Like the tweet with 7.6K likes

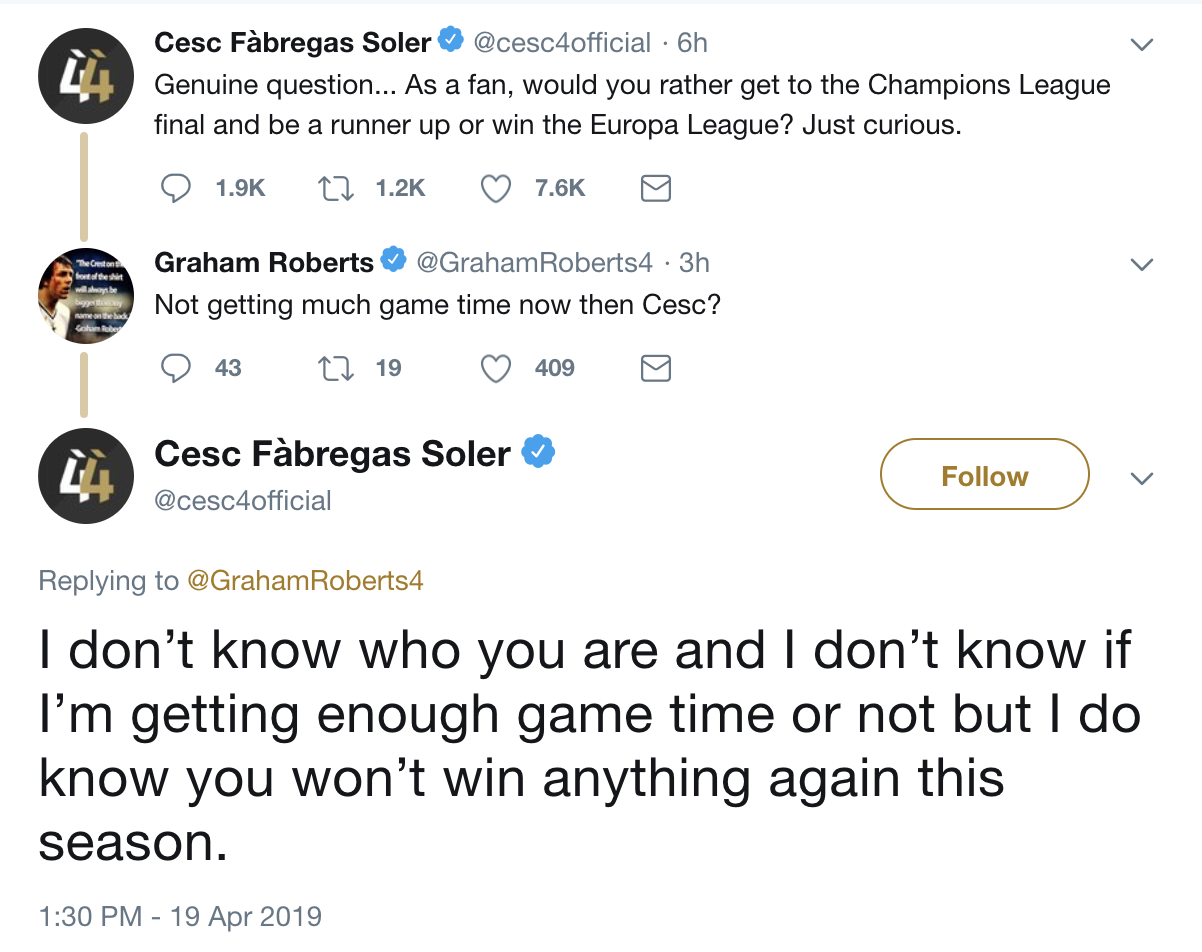click(496, 188)
